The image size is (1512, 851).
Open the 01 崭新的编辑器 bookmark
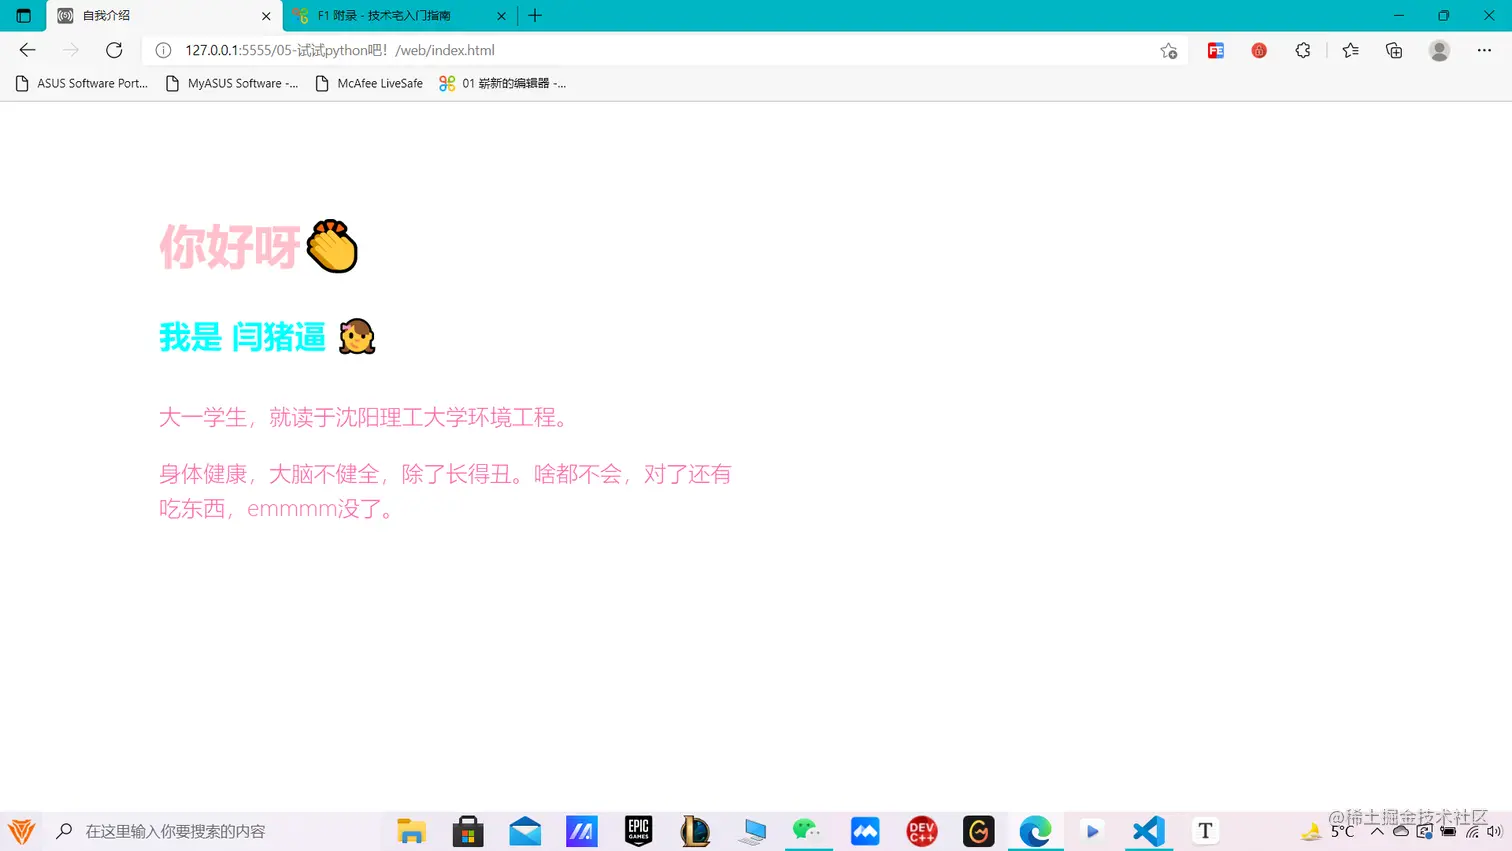point(502,84)
